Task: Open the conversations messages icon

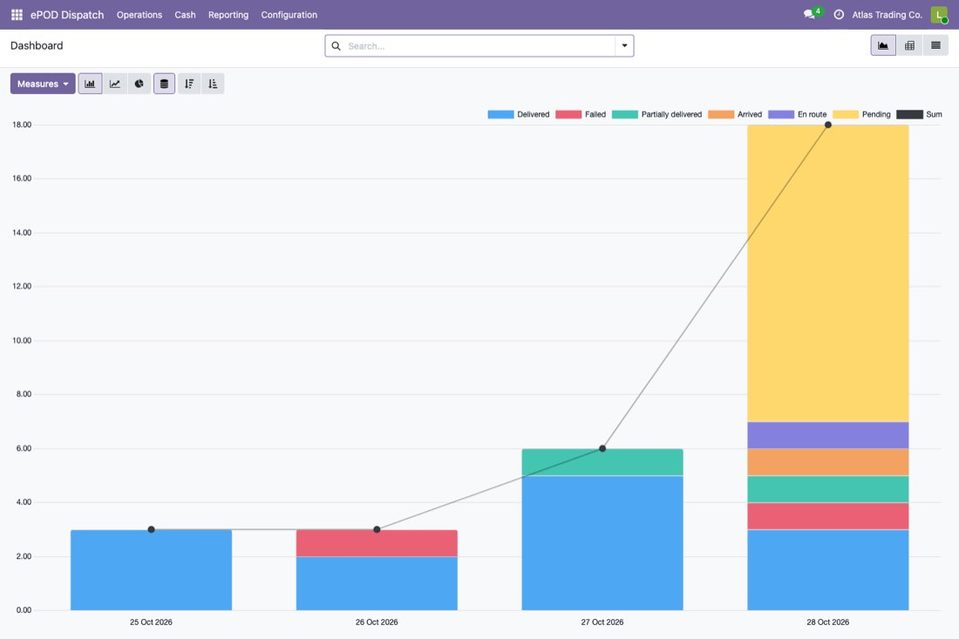Action: click(810, 14)
